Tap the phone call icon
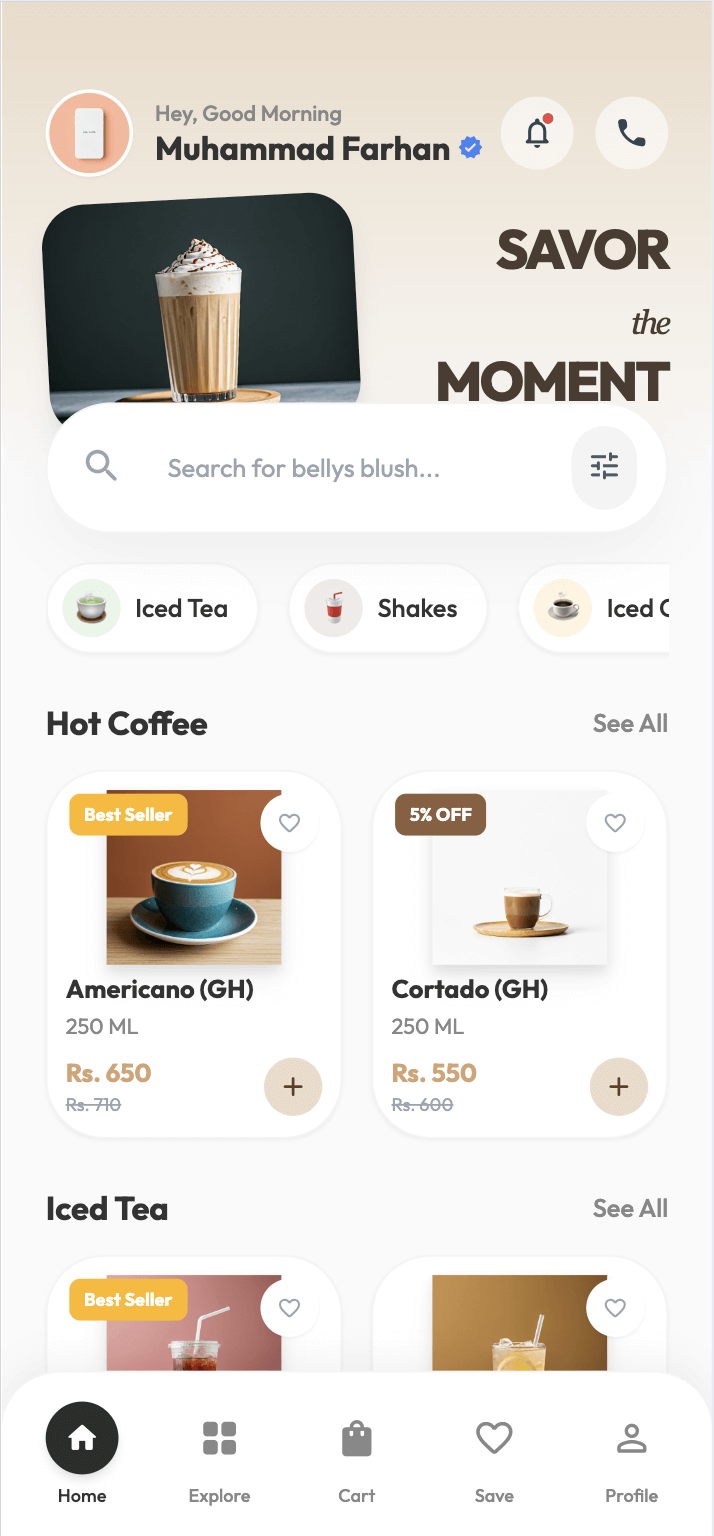This screenshot has width=714, height=1536. coord(631,133)
